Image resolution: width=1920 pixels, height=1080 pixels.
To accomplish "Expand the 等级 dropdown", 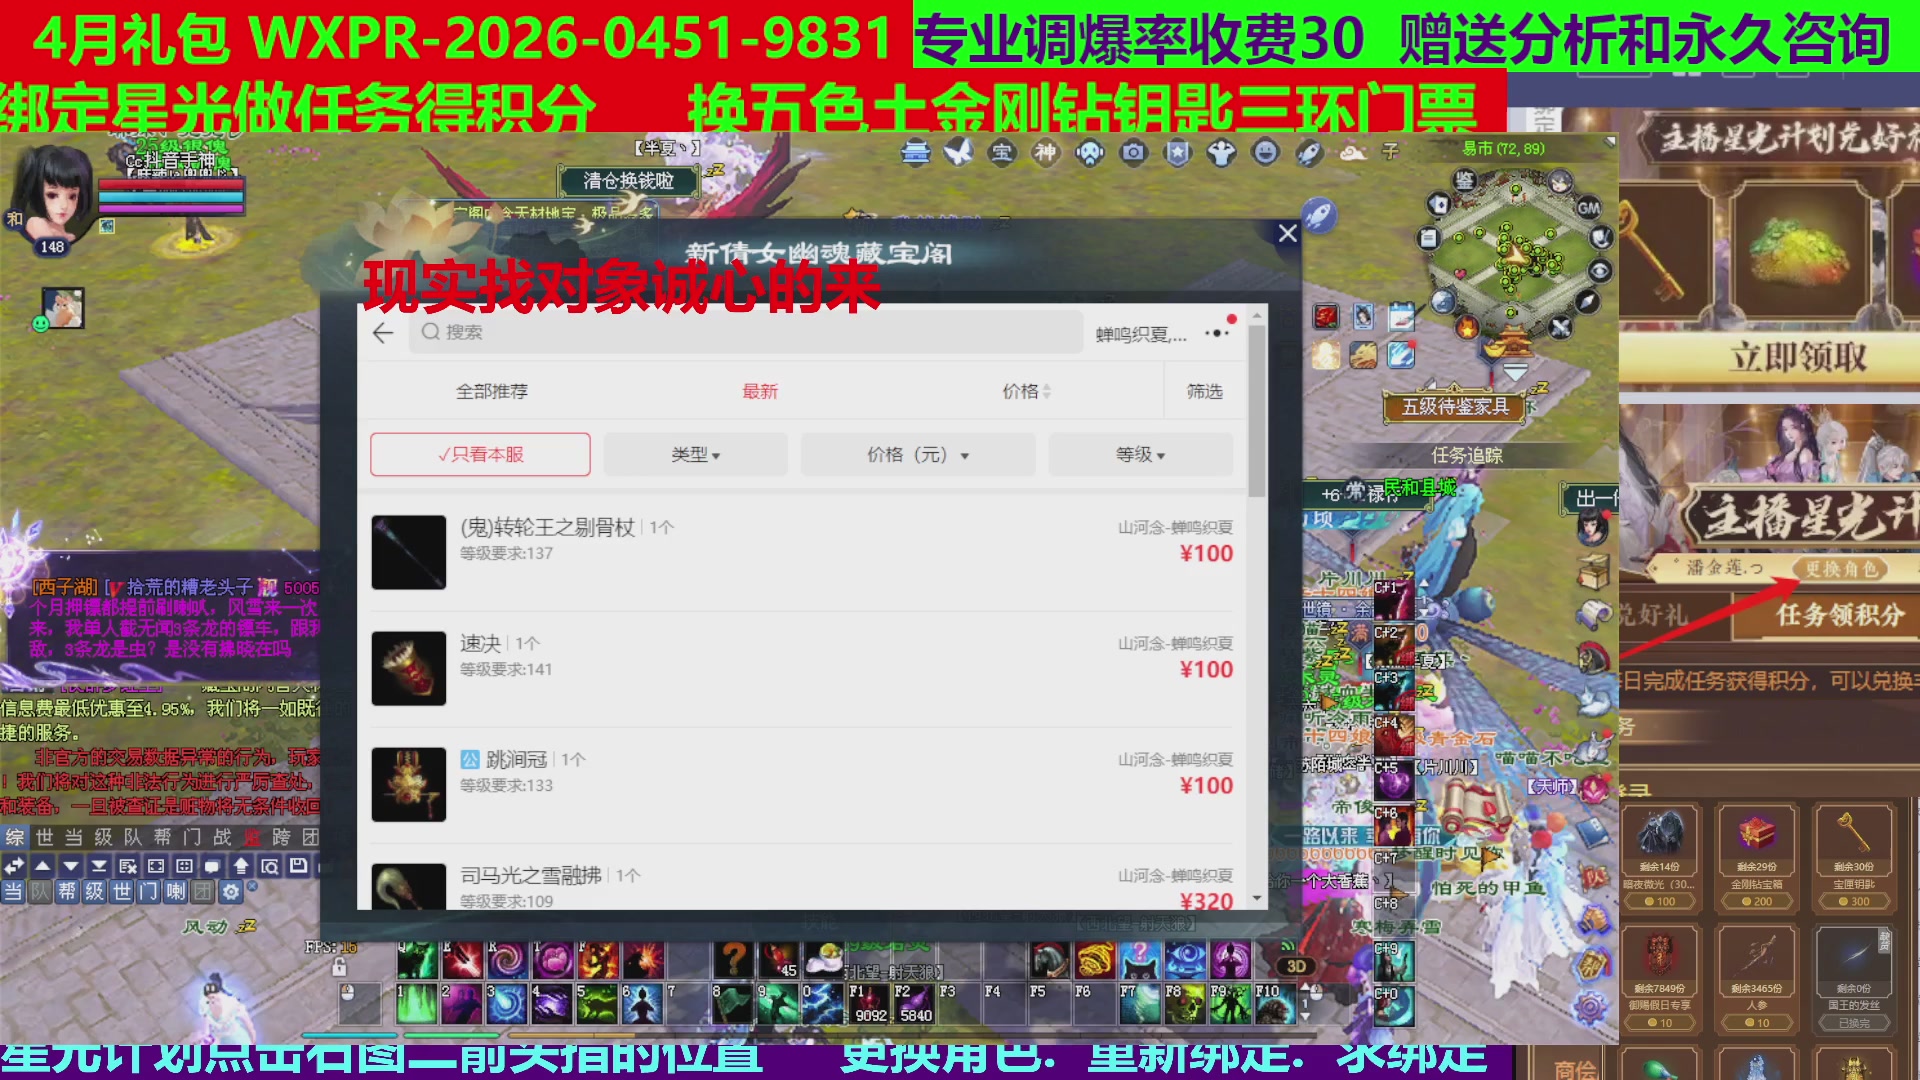I will click(1140, 454).
